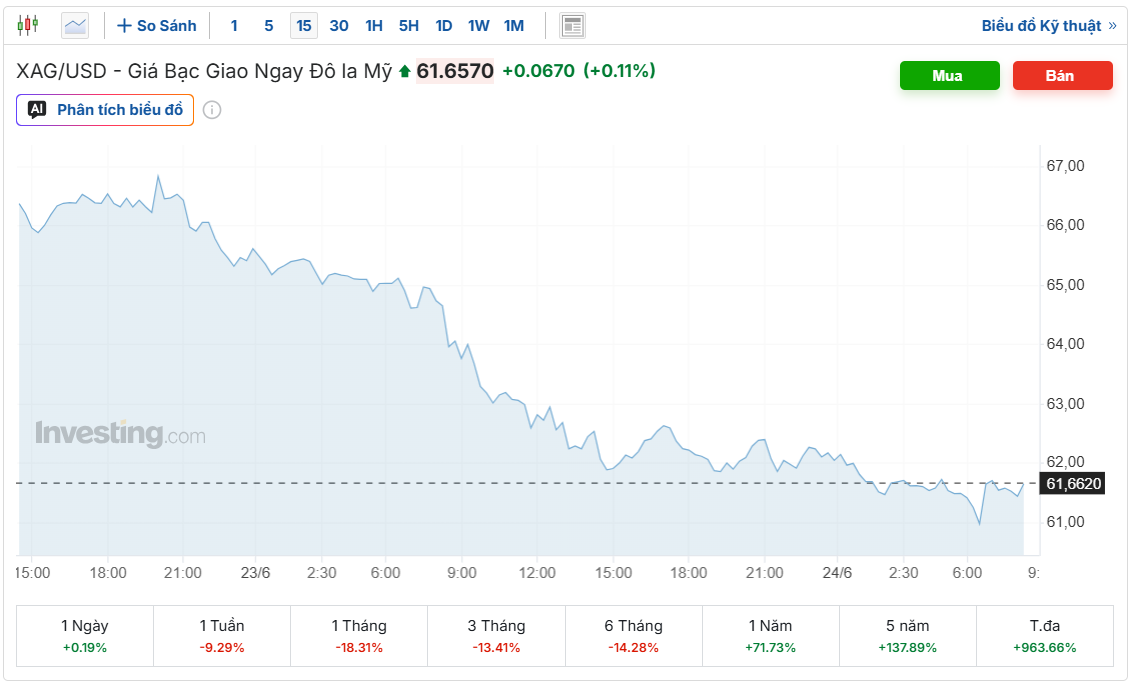Click the 67,00 price axis label
The image size is (1137, 685).
coord(1065,166)
